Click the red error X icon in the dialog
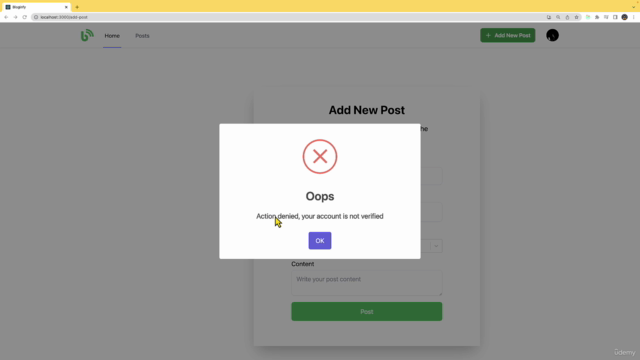640x360 pixels. click(320, 157)
